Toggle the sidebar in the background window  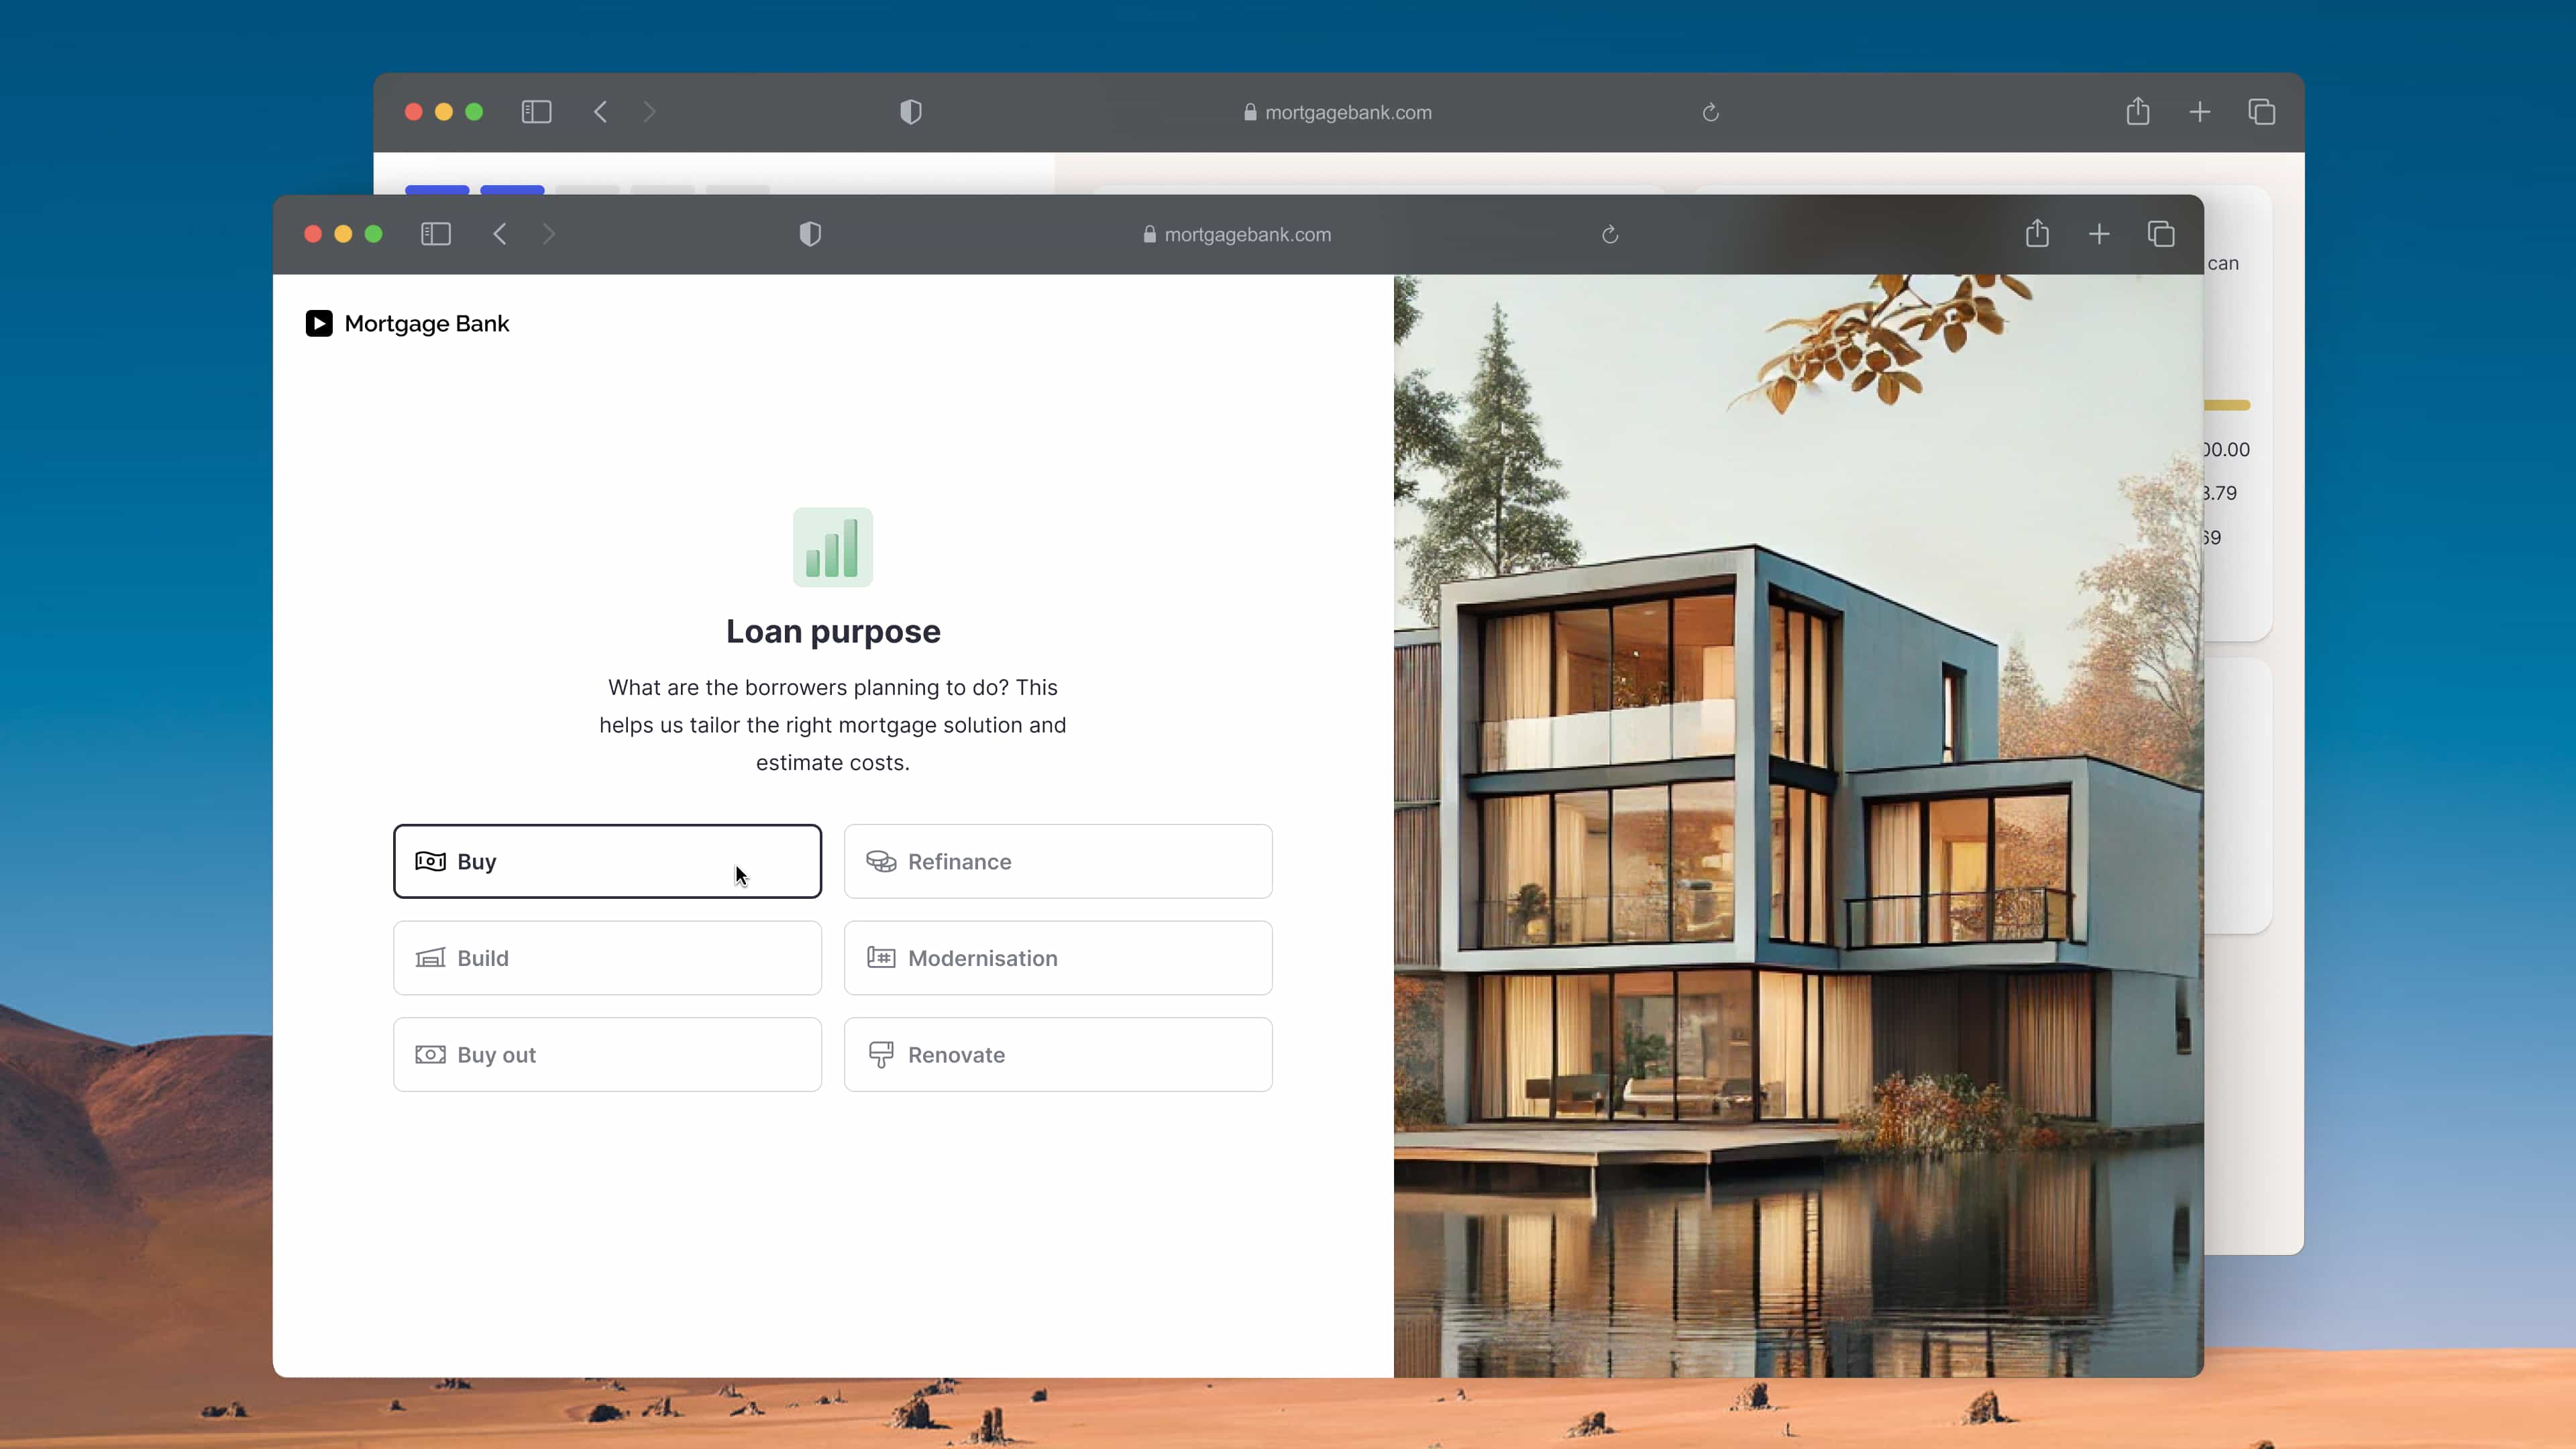pos(537,112)
